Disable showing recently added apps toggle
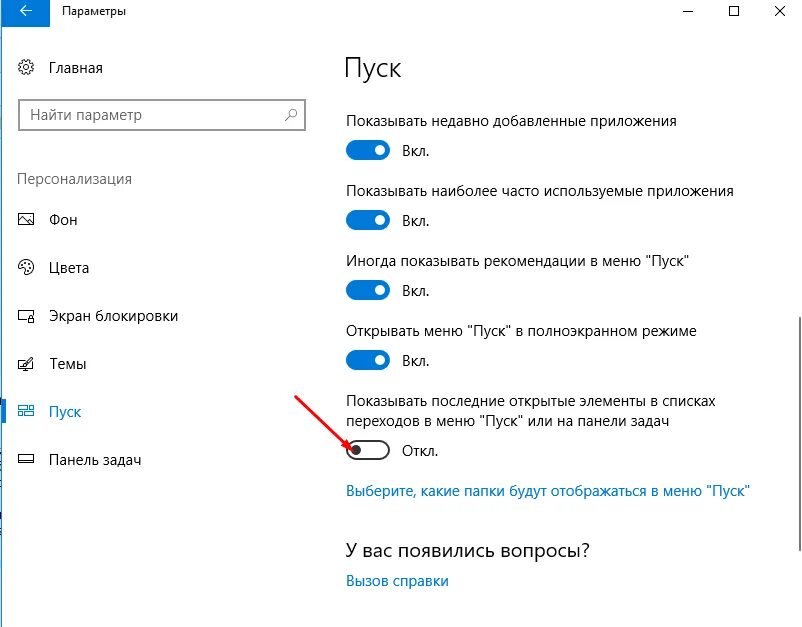The image size is (802, 627). point(368,150)
